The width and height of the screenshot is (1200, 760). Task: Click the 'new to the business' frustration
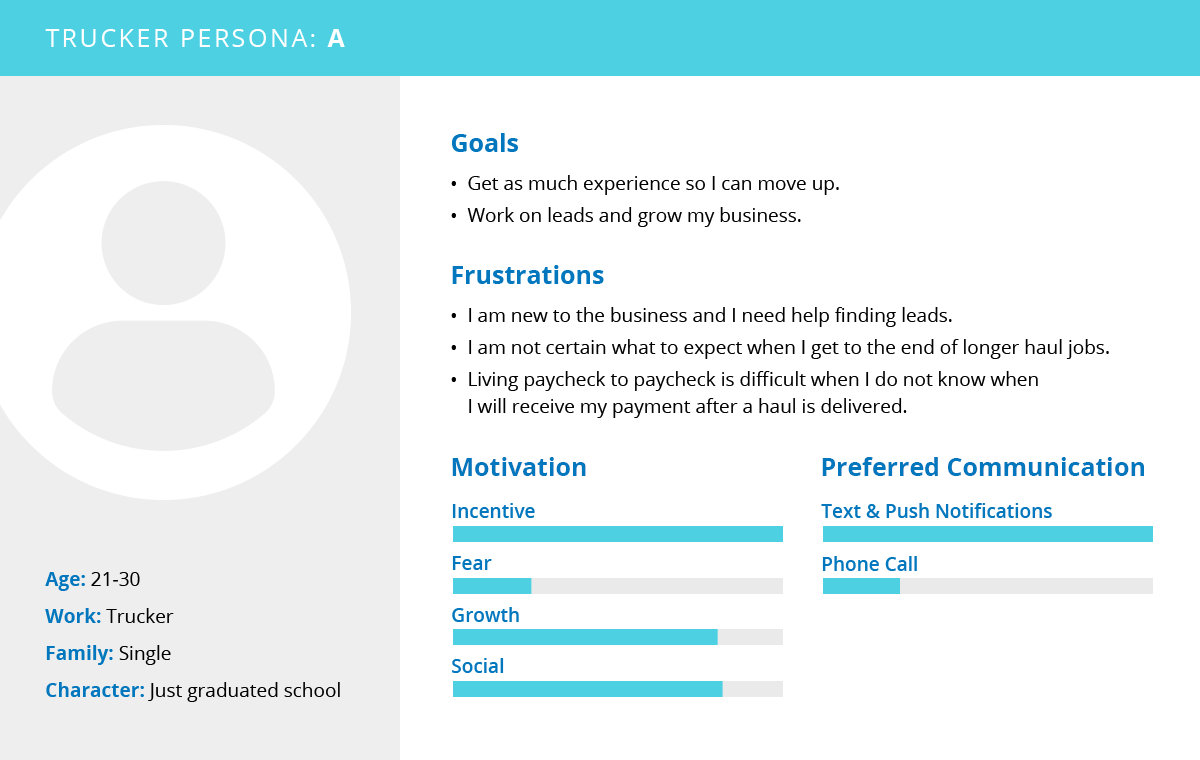click(702, 316)
